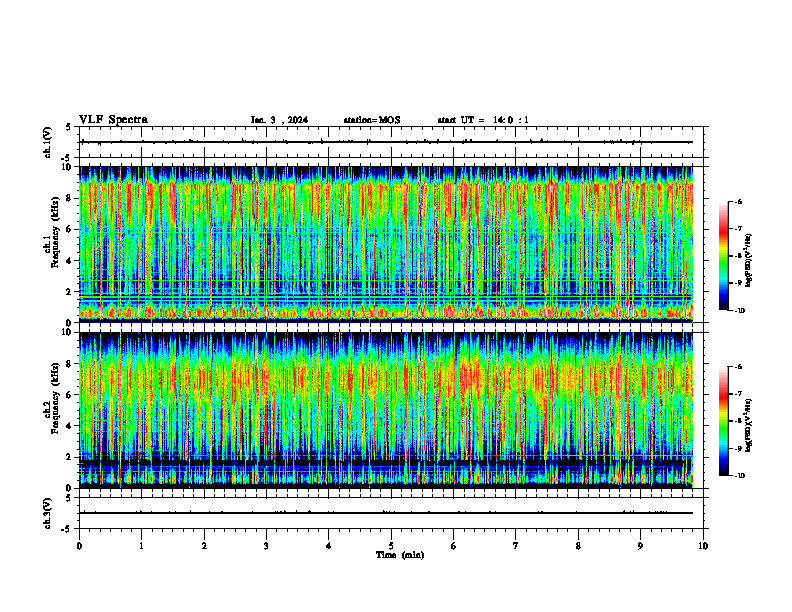
Task: Click the "-7" label on ch.2 colorbar
Action: point(738,394)
